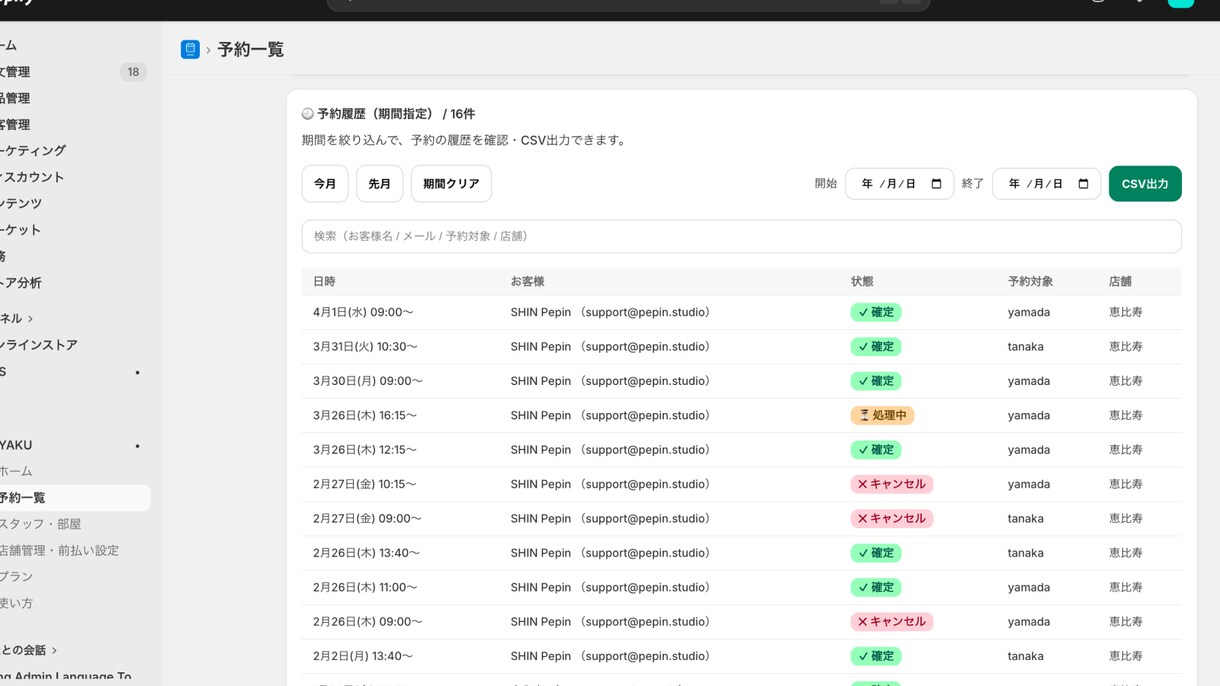Click the 予約履歴（期間指定）/ 16件 heading
The height and width of the screenshot is (686, 1220).
396,114
